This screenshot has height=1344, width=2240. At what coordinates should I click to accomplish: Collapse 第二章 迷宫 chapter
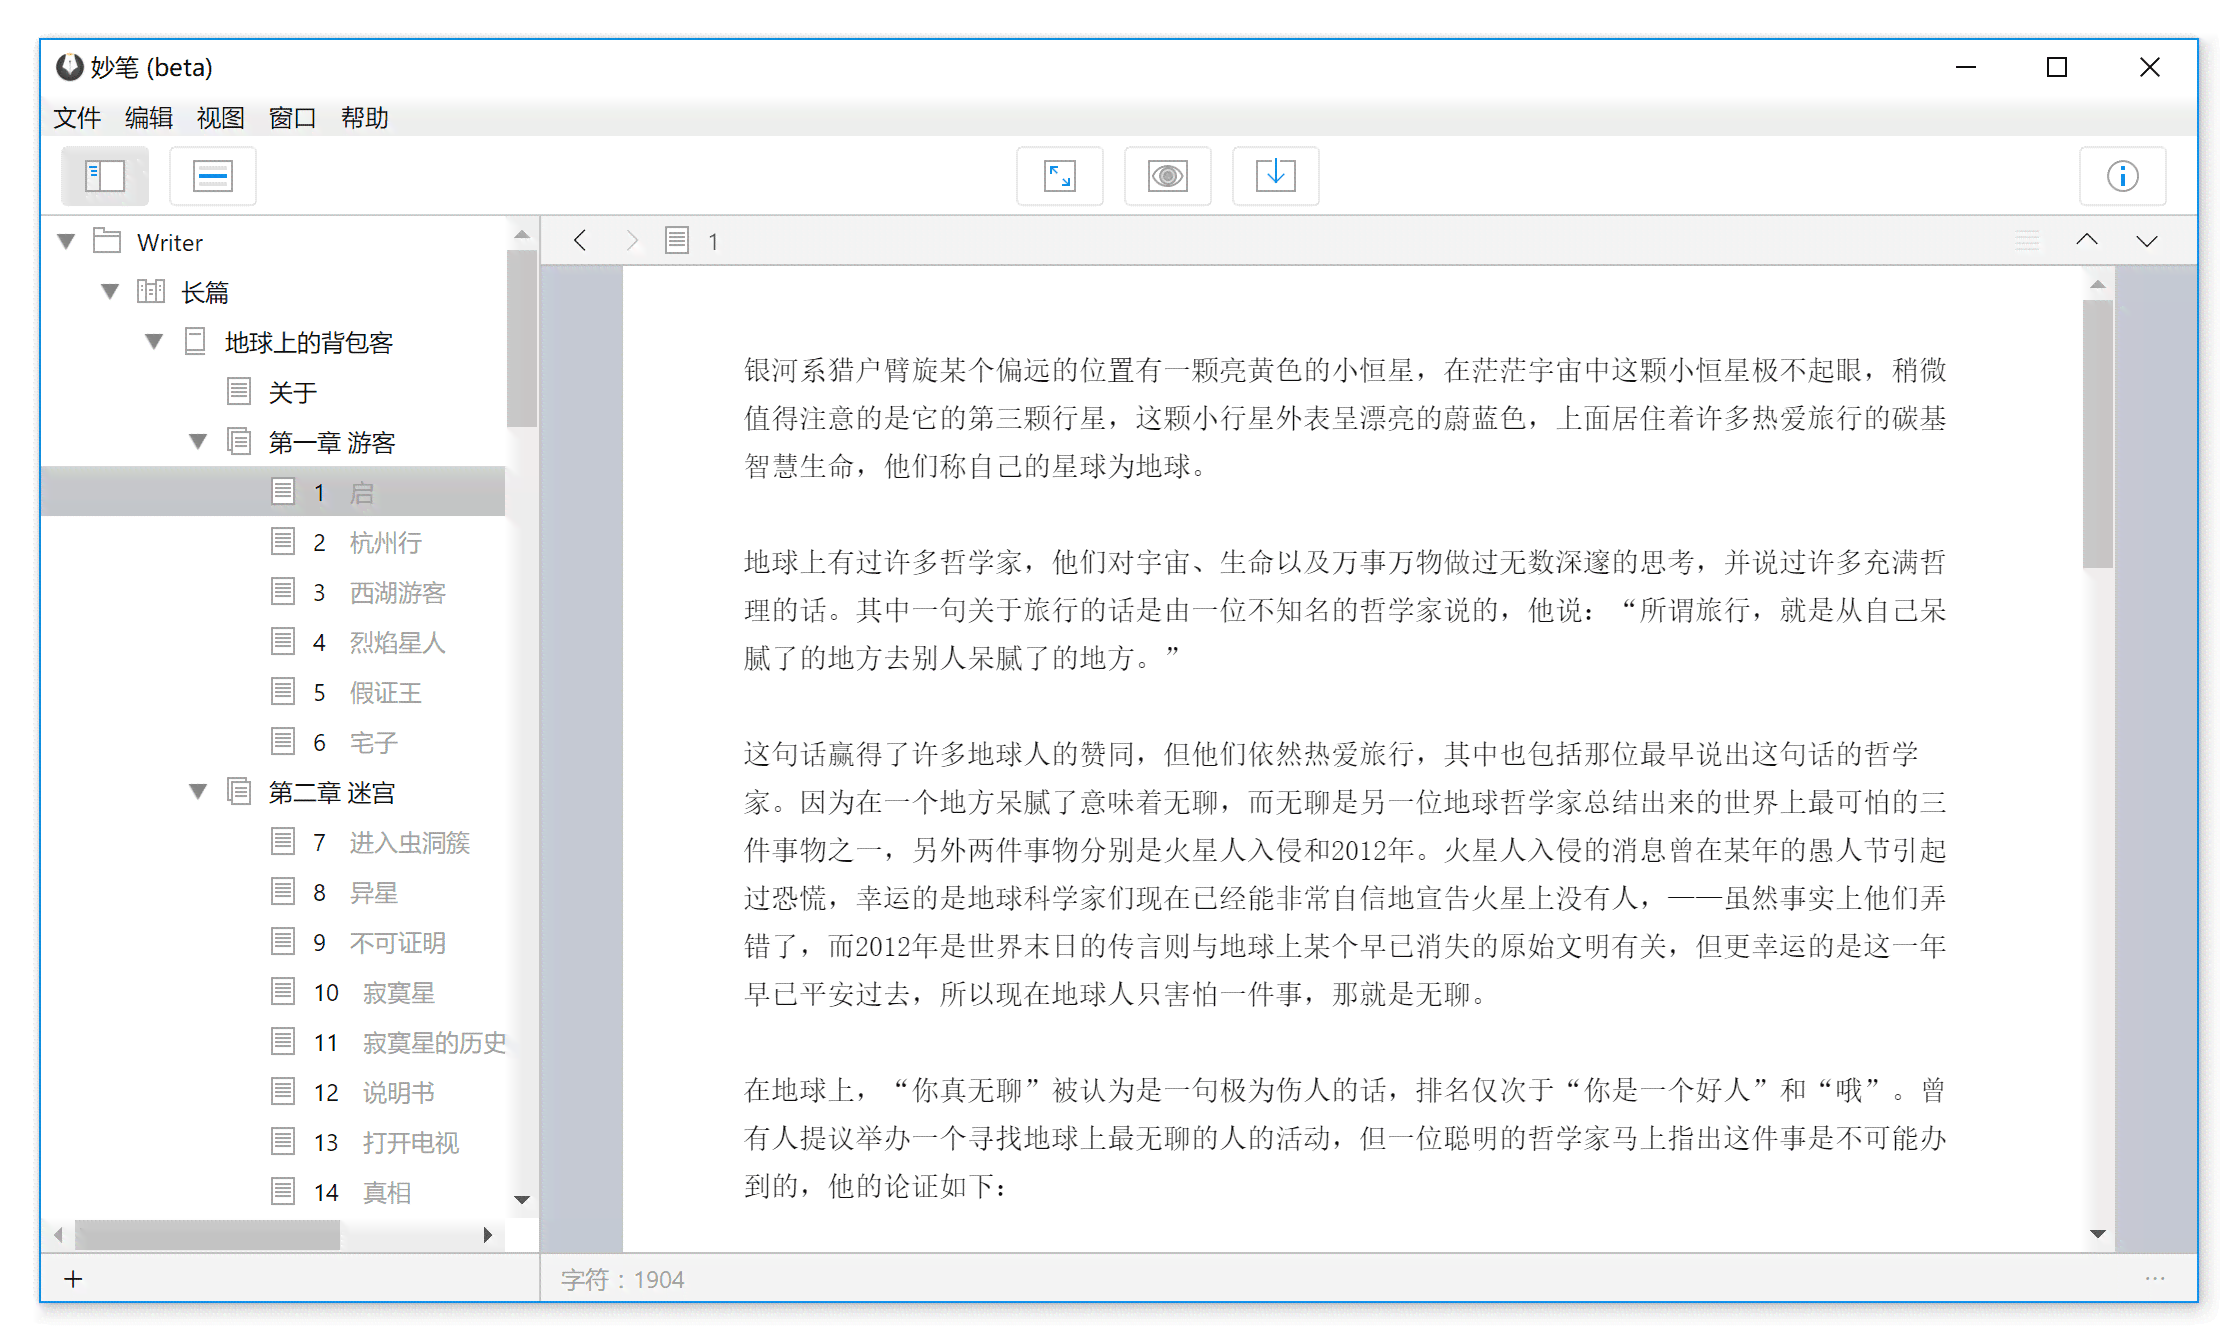199,791
